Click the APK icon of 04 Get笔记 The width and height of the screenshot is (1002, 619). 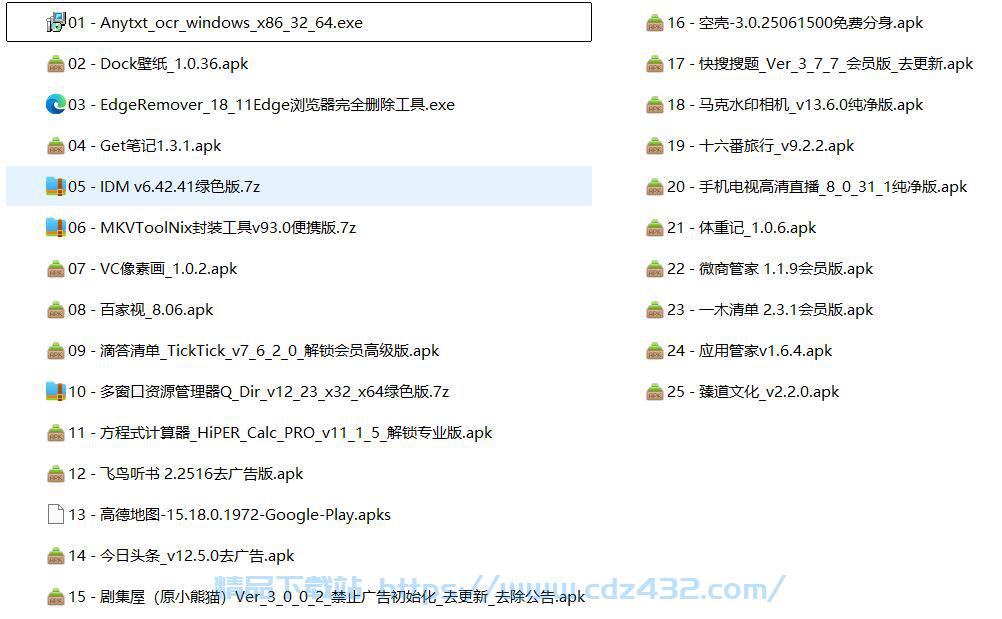pyautogui.click(x=56, y=146)
